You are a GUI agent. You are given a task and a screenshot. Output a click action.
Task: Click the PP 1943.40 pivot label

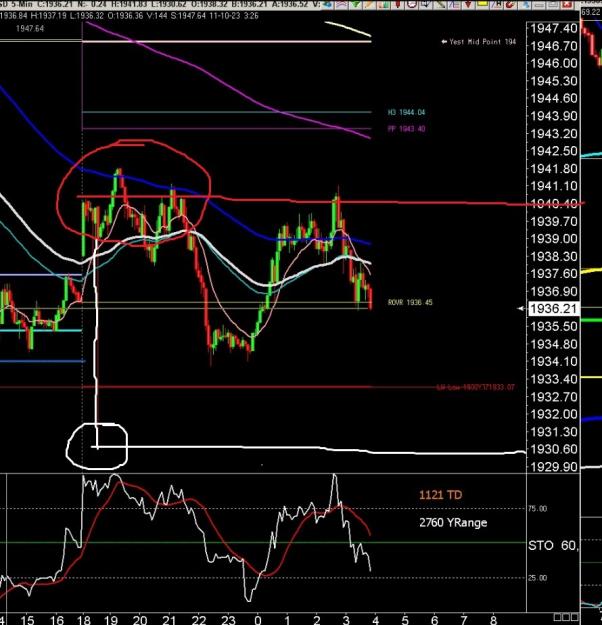406,129
